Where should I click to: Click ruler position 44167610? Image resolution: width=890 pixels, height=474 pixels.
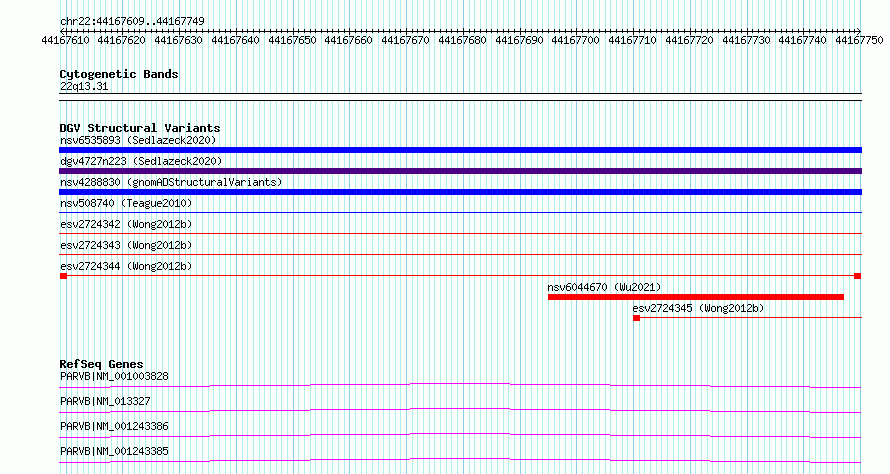pyautogui.click(x=65, y=40)
